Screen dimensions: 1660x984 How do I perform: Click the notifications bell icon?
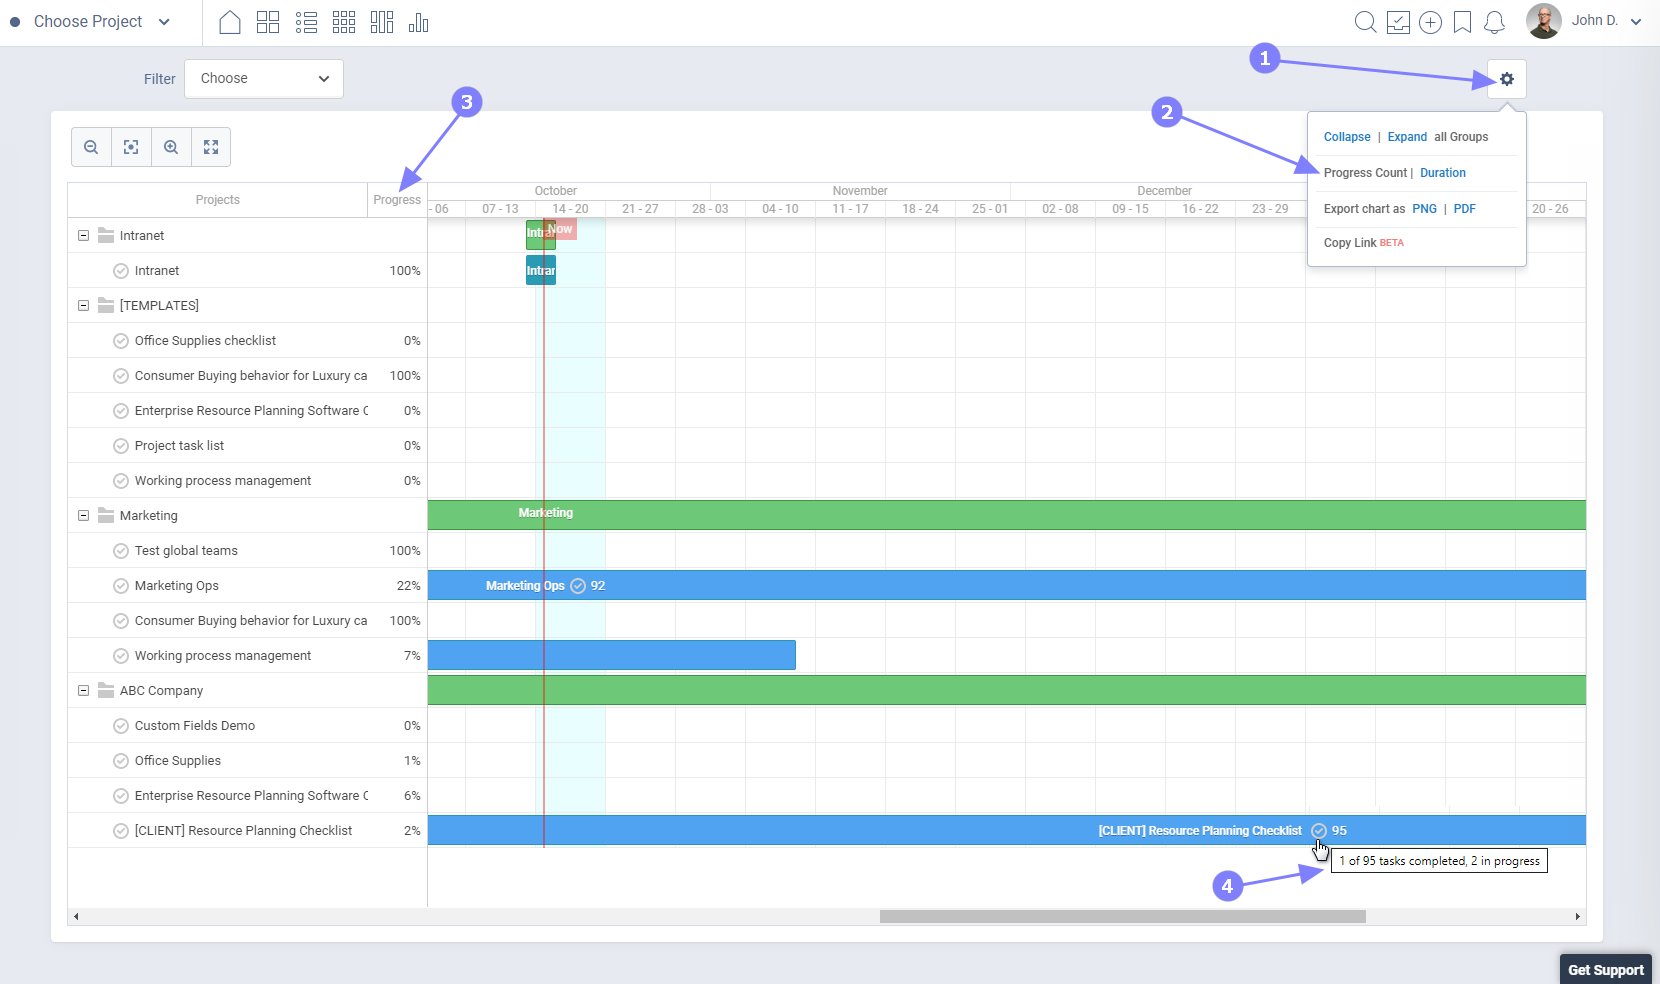[1496, 22]
